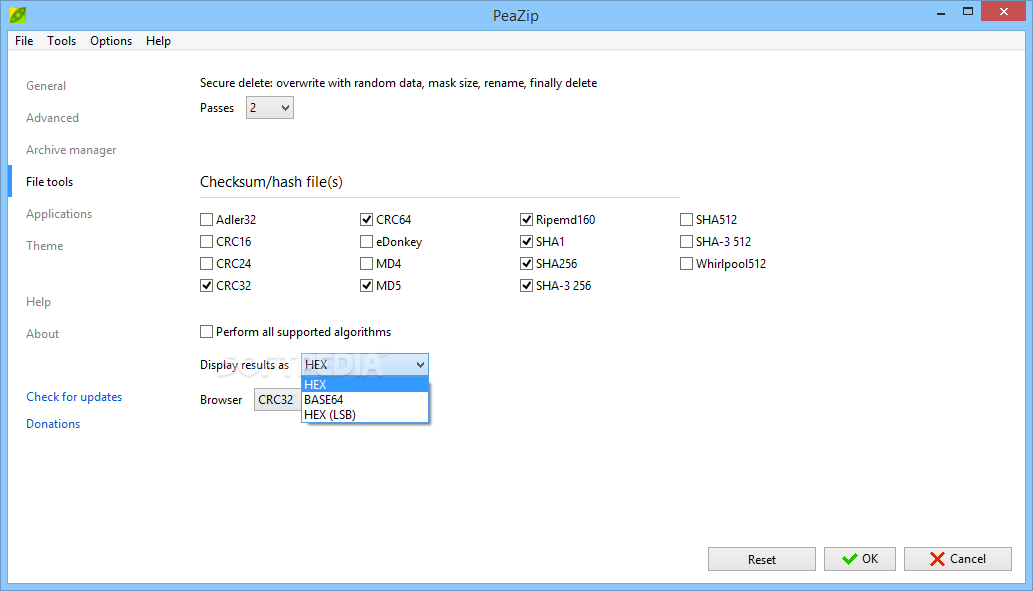
Task: Uncheck the Ripemd160 checkbox
Action: click(x=526, y=219)
